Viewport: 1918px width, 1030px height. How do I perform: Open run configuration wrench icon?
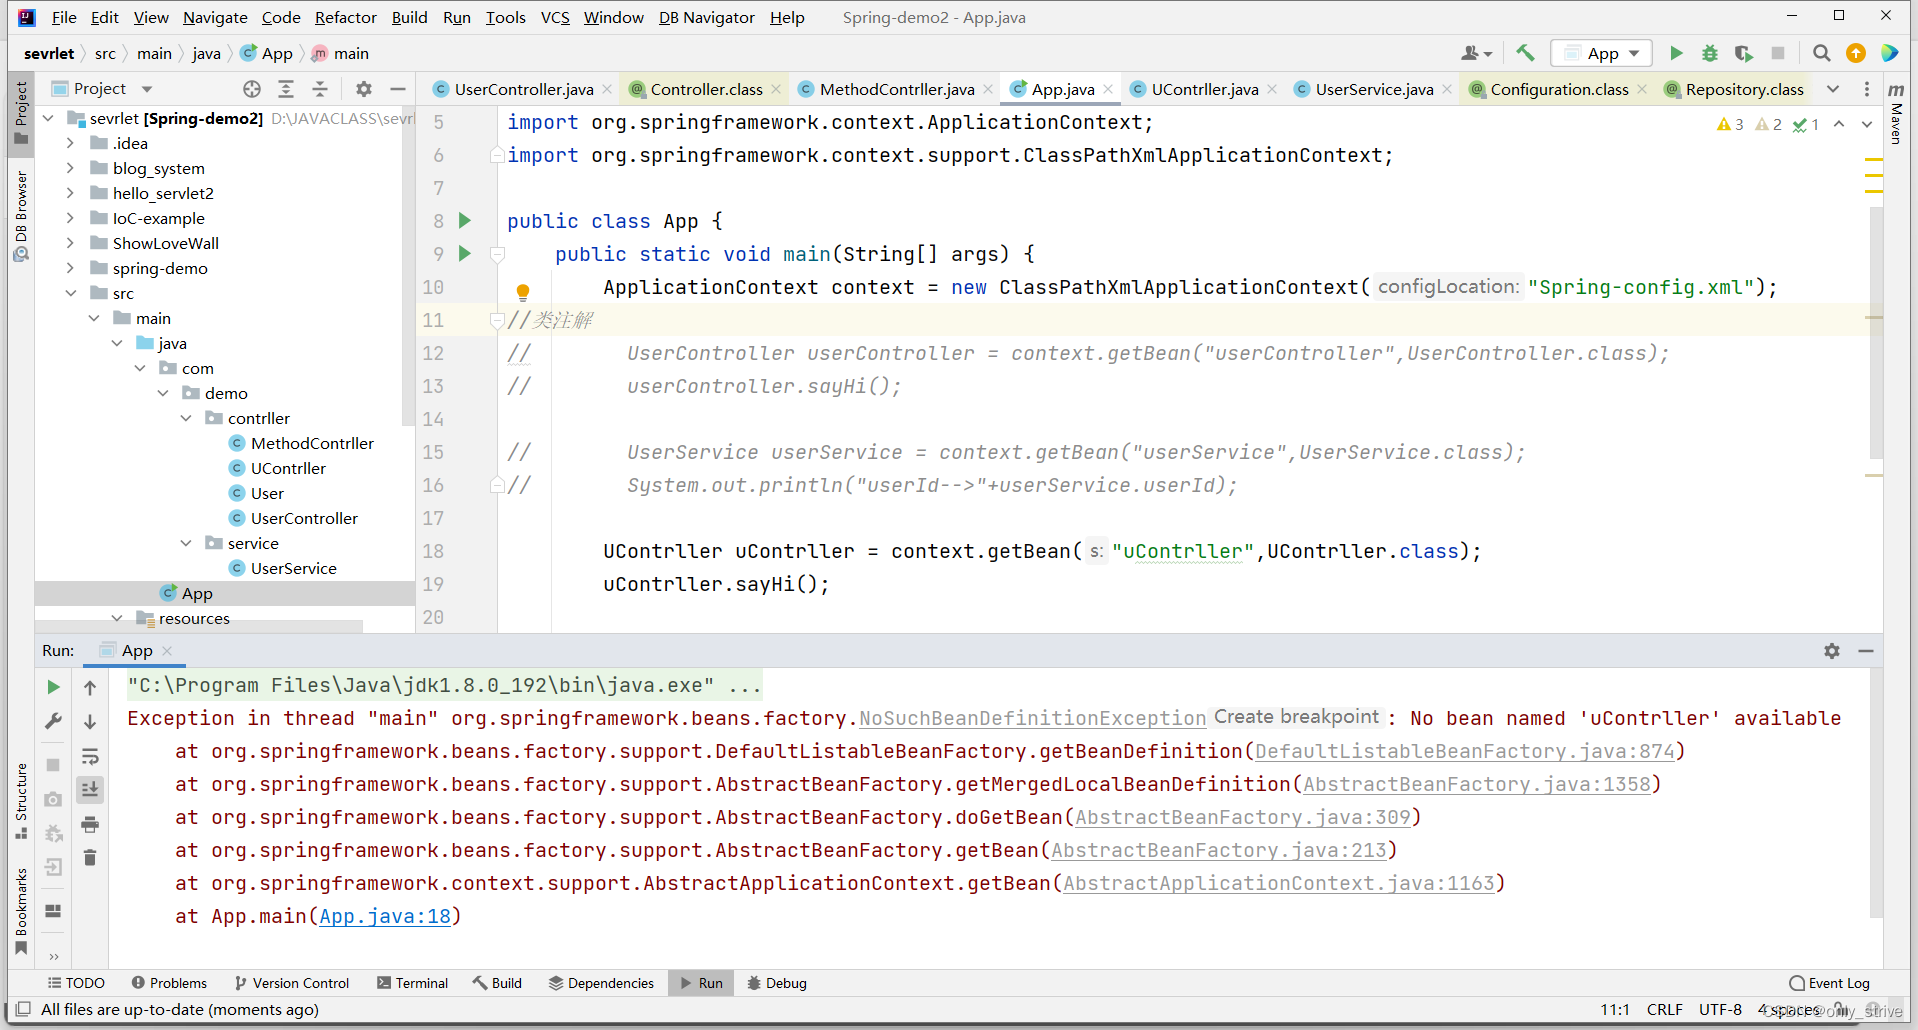pos(54,721)
